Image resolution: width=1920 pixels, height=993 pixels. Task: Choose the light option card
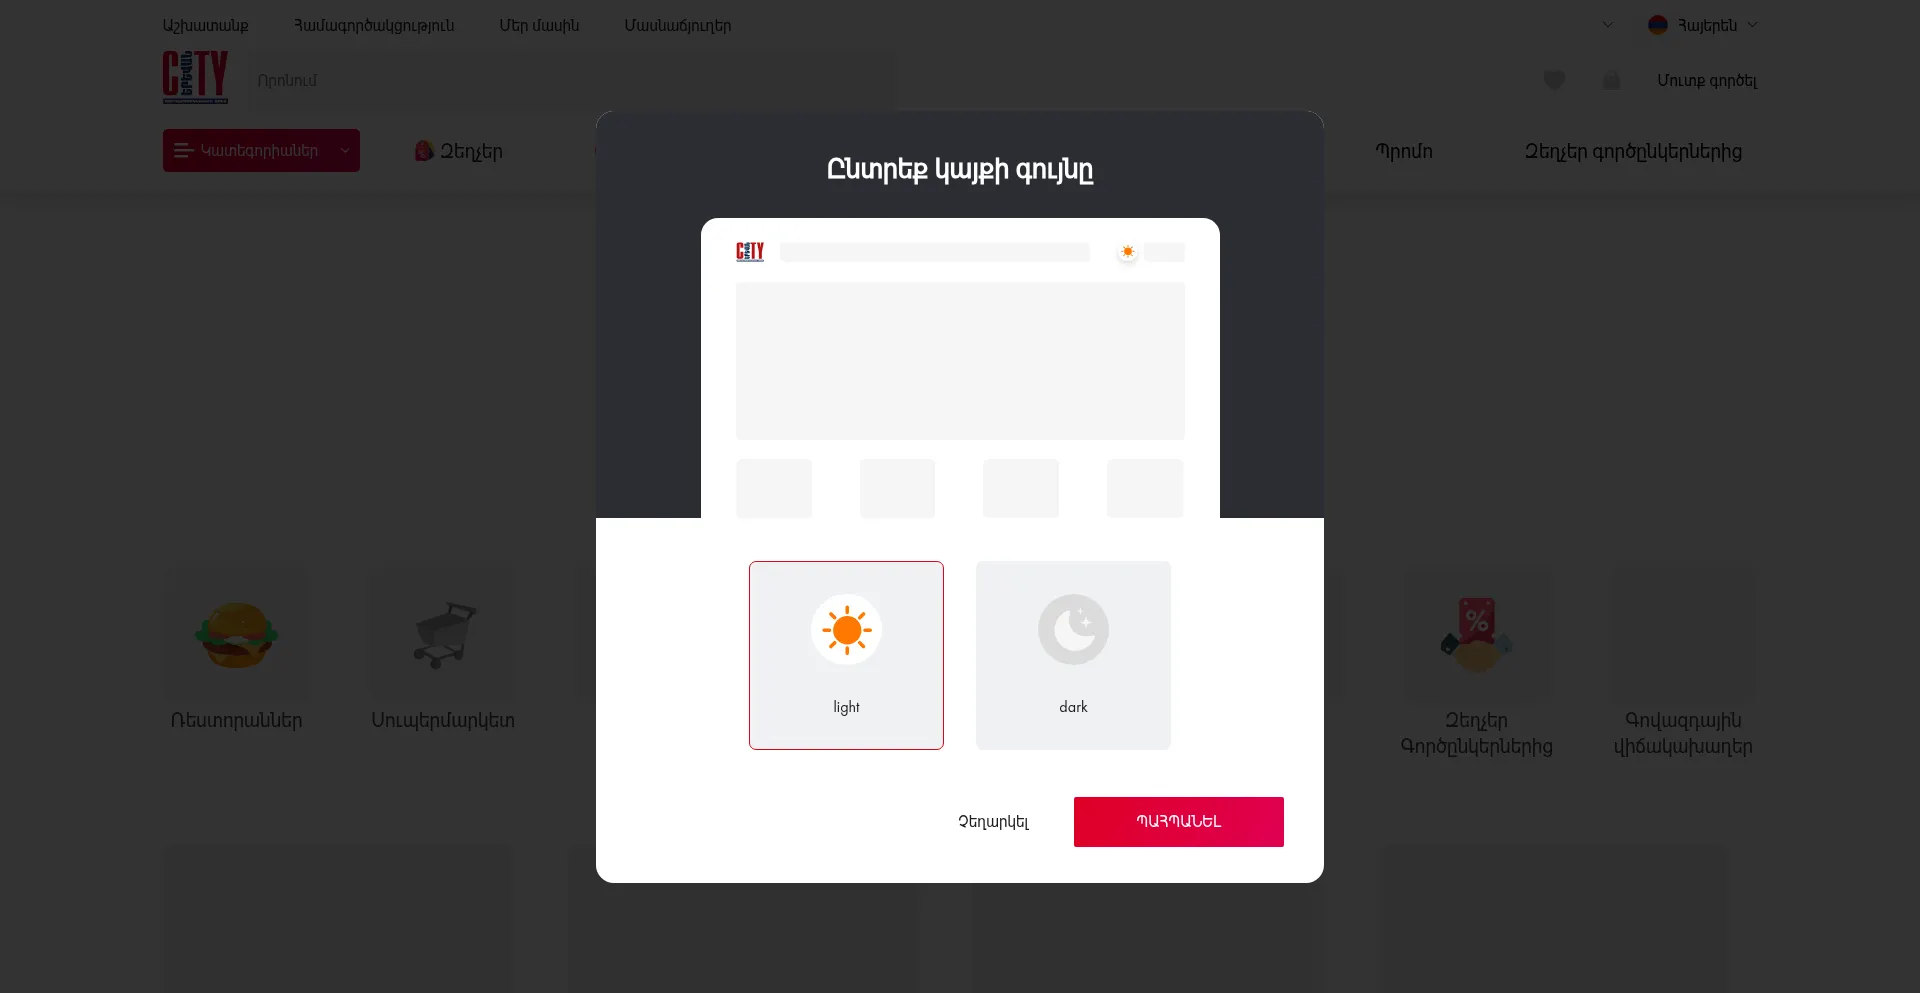846,655
